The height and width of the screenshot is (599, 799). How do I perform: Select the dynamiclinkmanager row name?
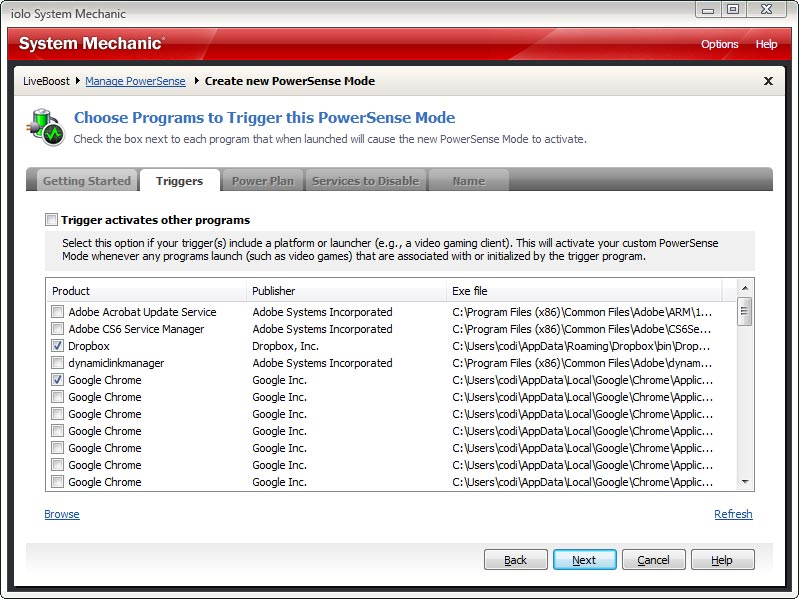(116, 363)
